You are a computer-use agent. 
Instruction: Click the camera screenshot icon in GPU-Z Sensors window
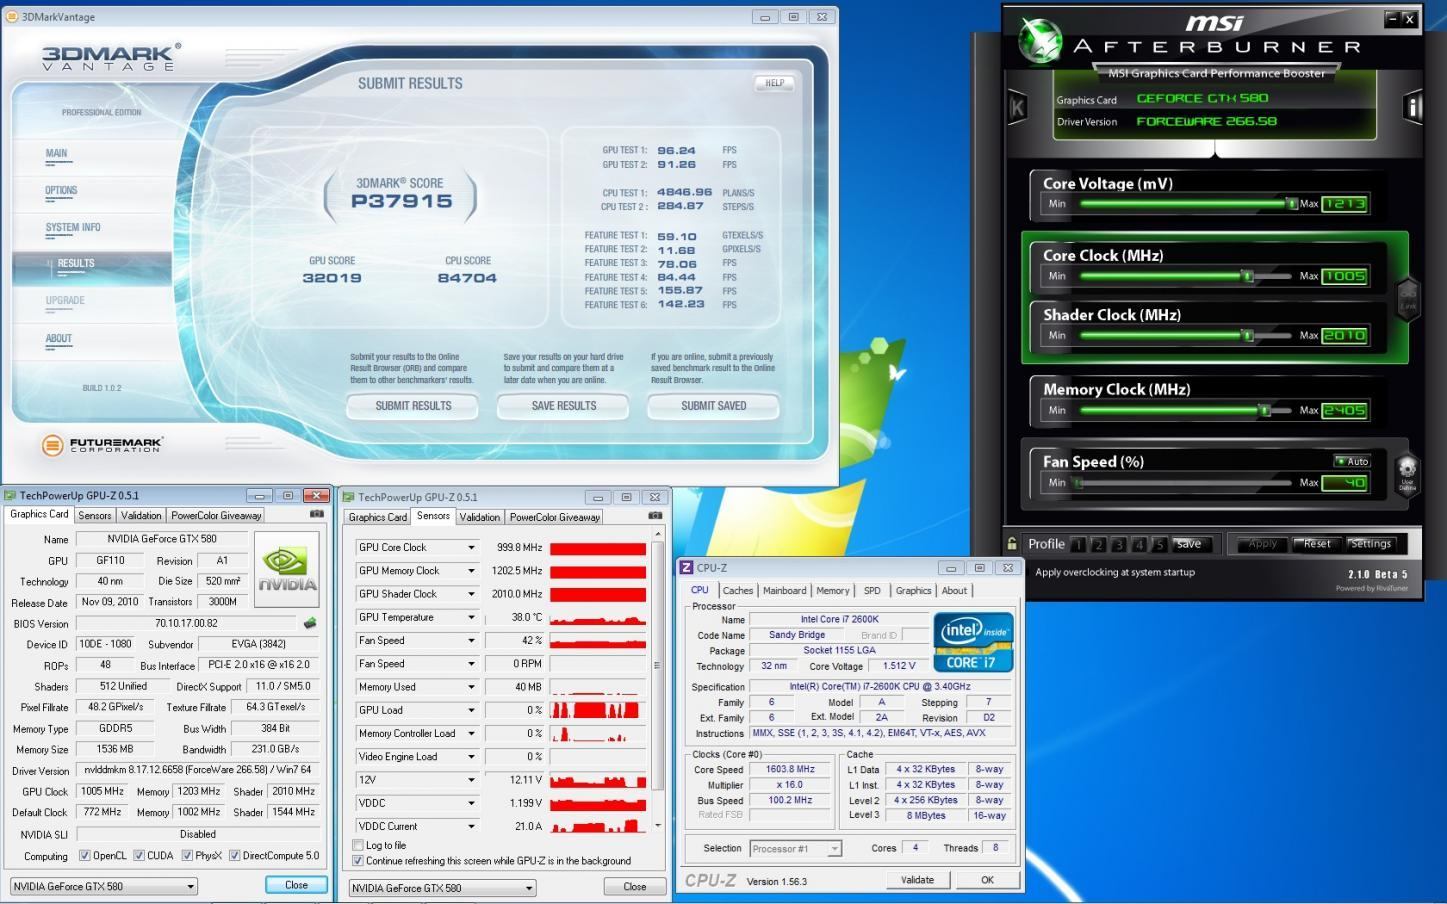(655, 516)
